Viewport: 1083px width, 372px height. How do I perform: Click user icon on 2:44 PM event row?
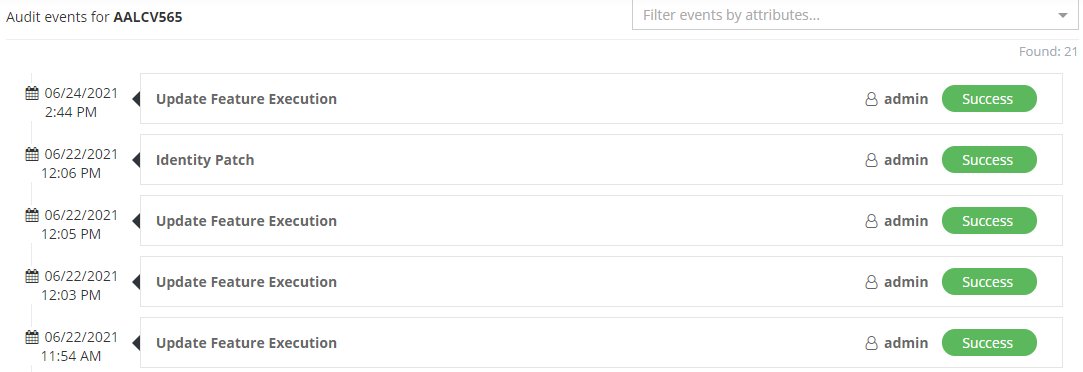pos(872,99)
